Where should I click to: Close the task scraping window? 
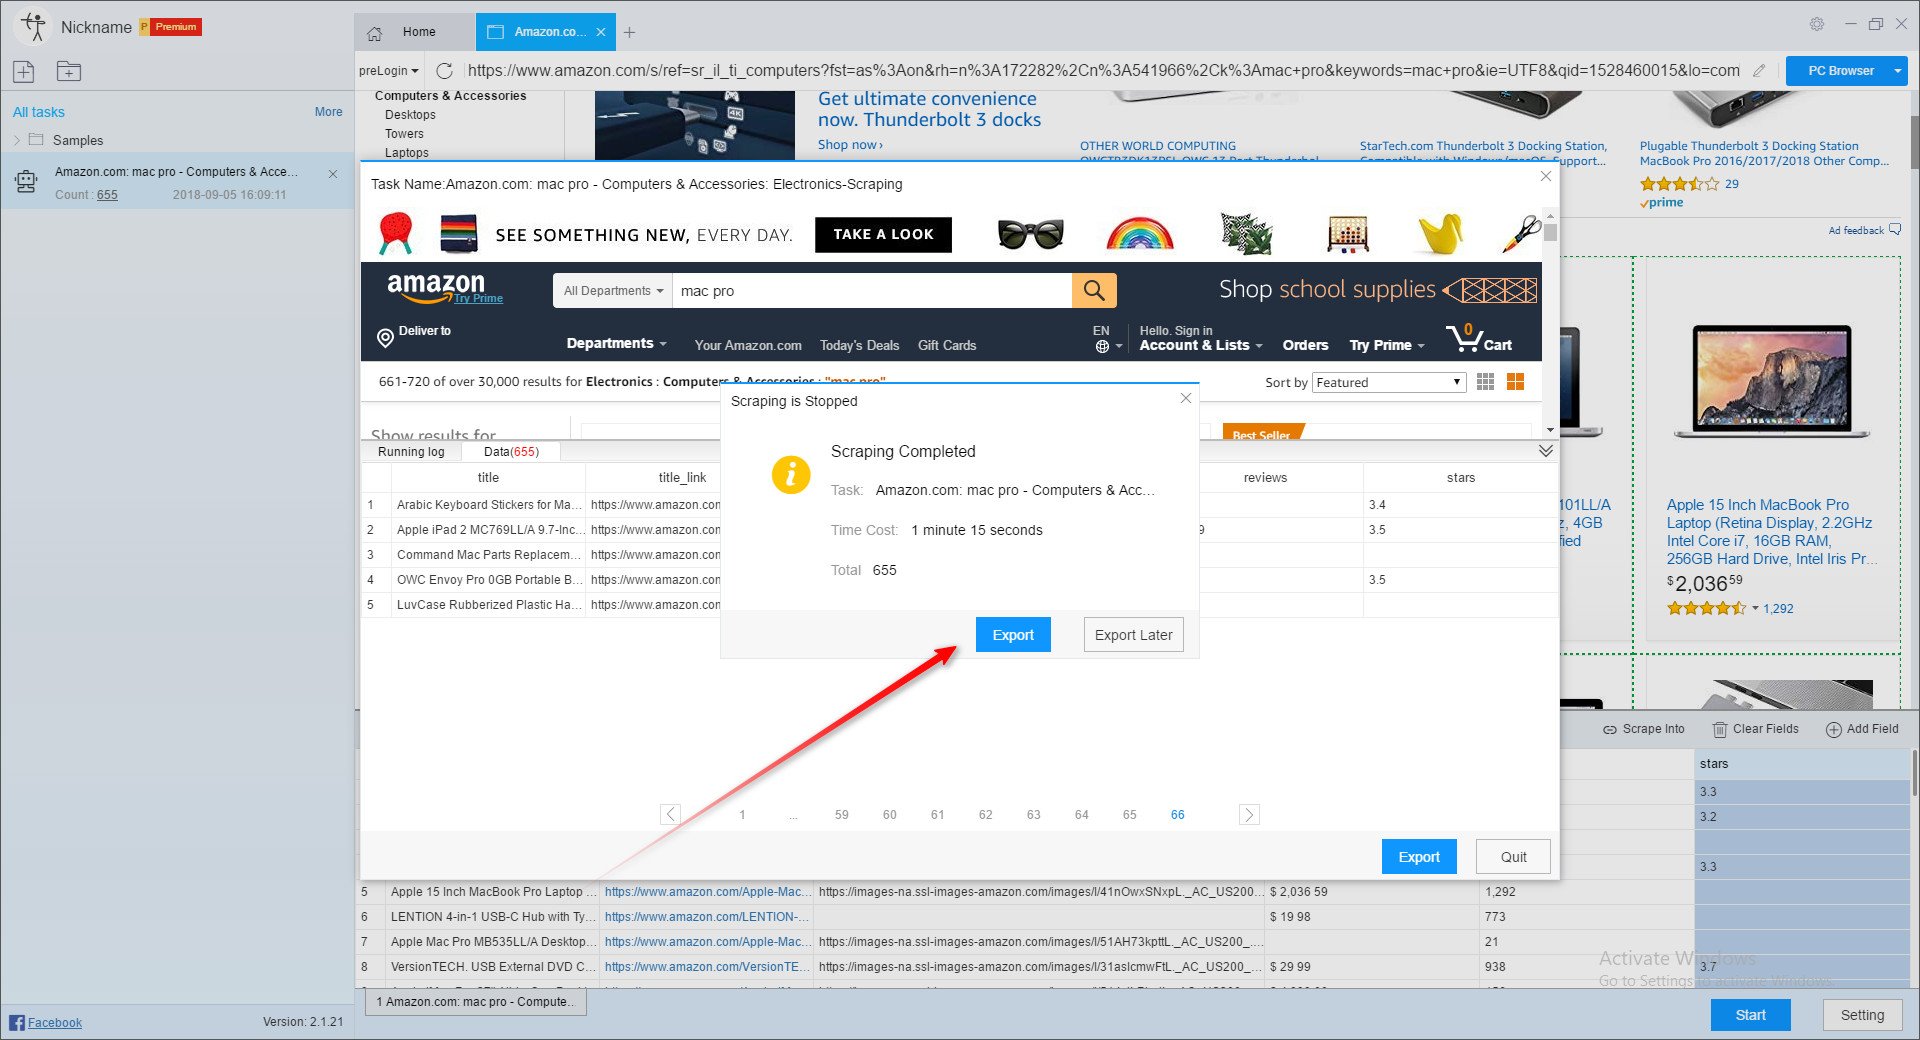[1546, 176]
